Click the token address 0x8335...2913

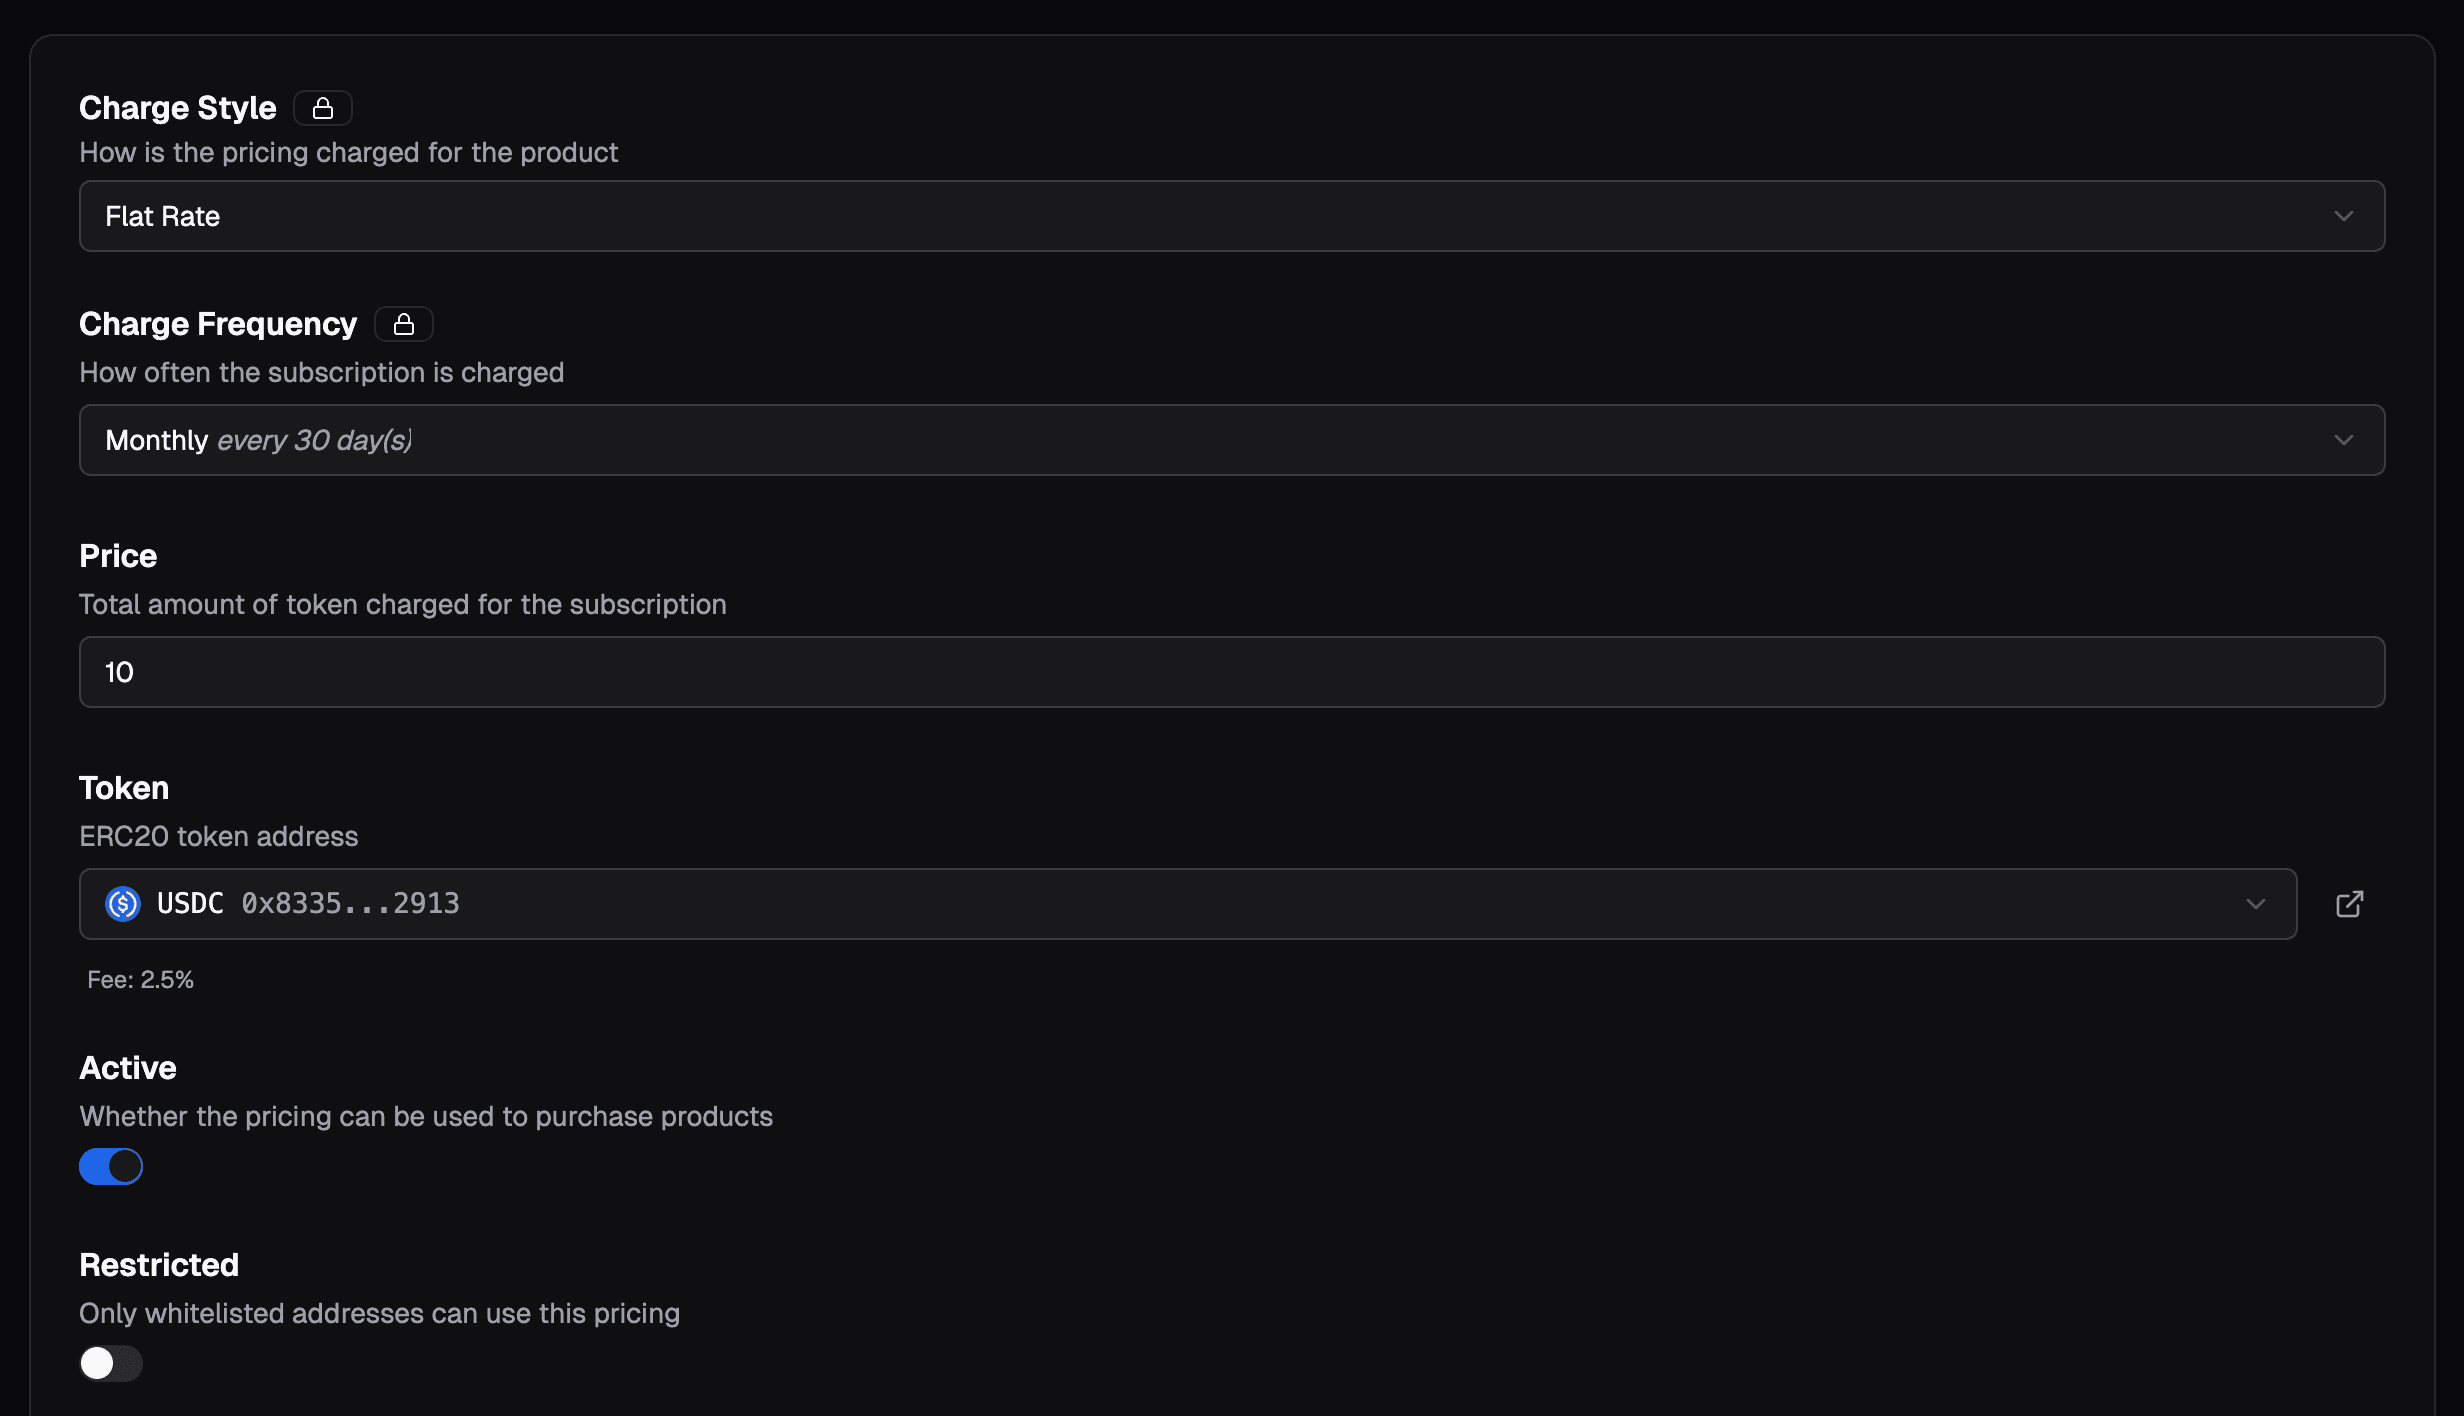349,904
